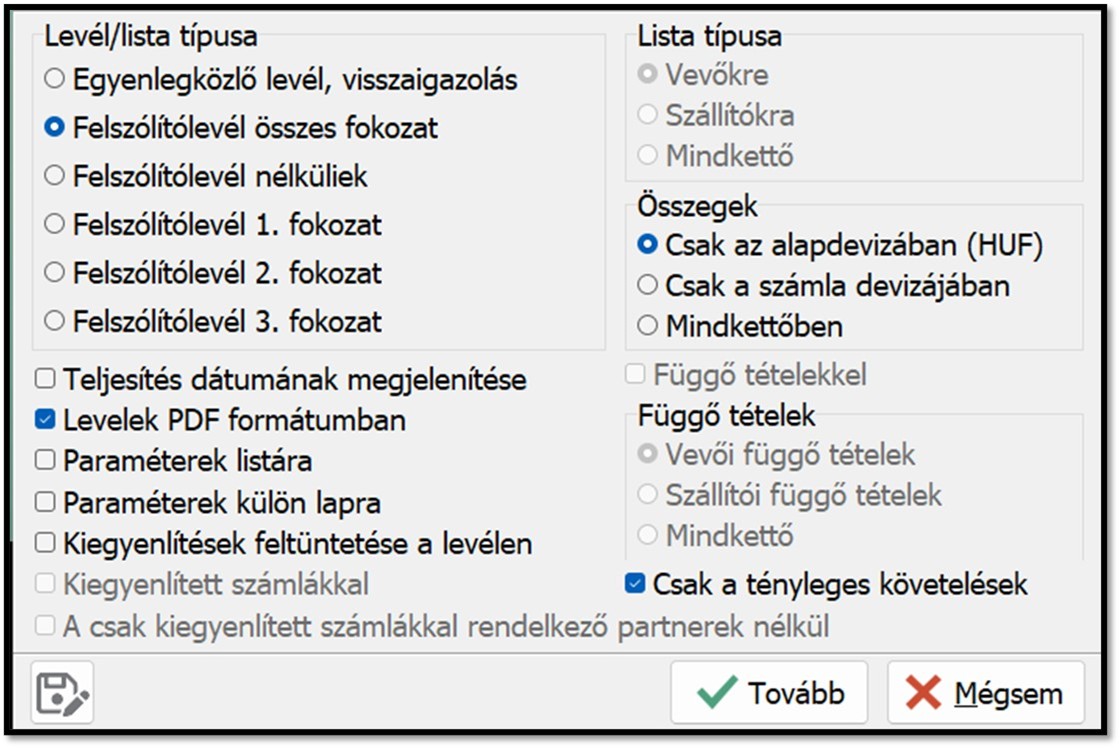Select Egyenlegközlő levél, visszaigazolás option

(x=55, y=78)
